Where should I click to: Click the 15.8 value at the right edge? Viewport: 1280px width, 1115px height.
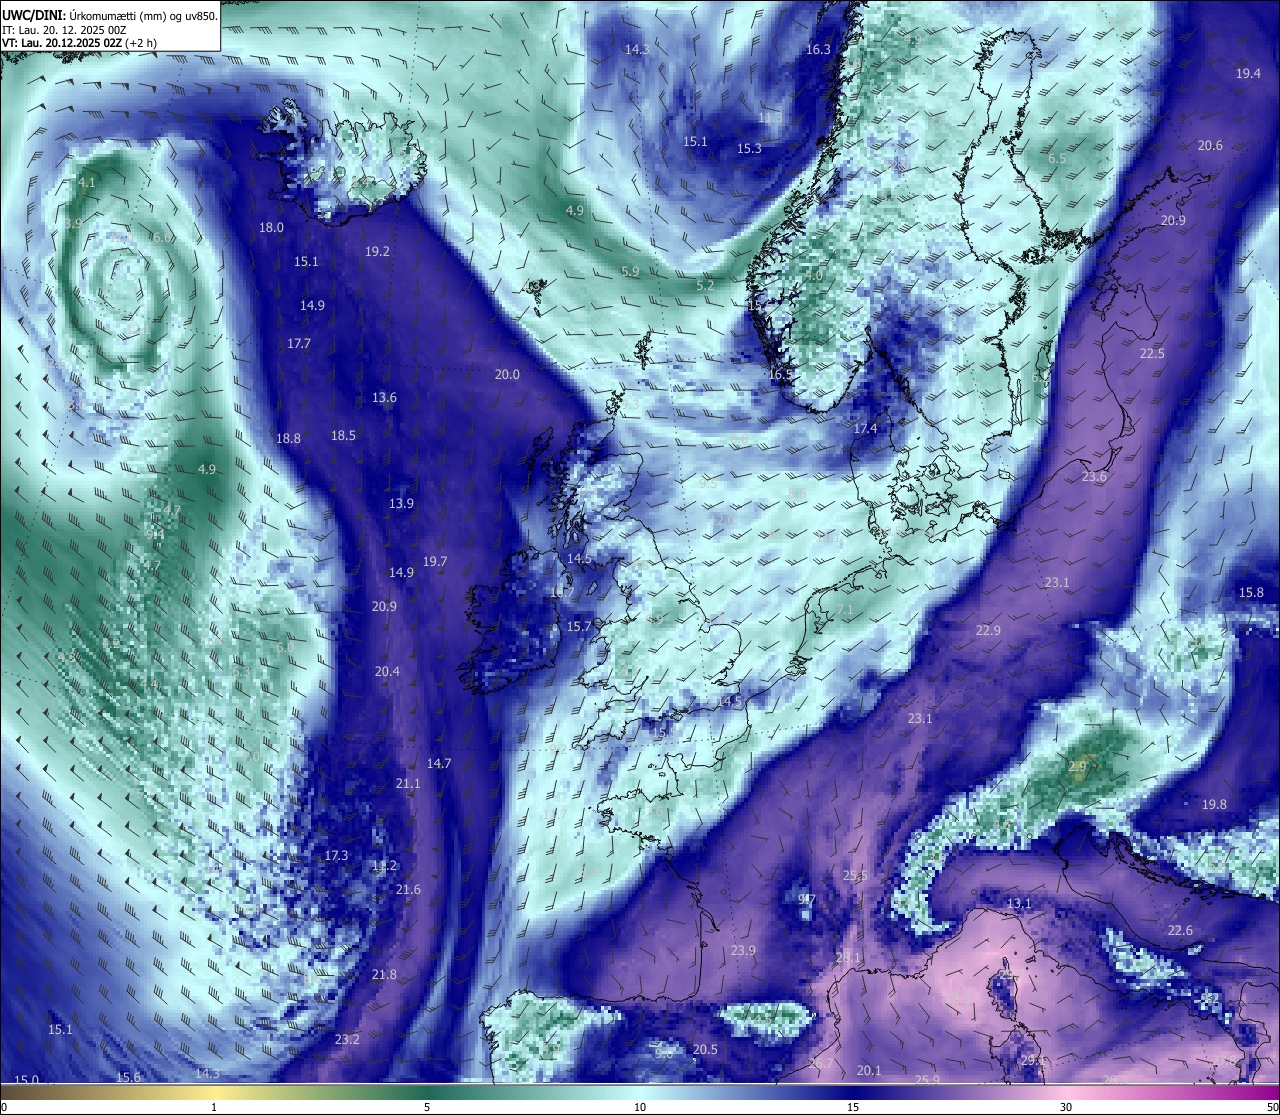coord(1252,593)
